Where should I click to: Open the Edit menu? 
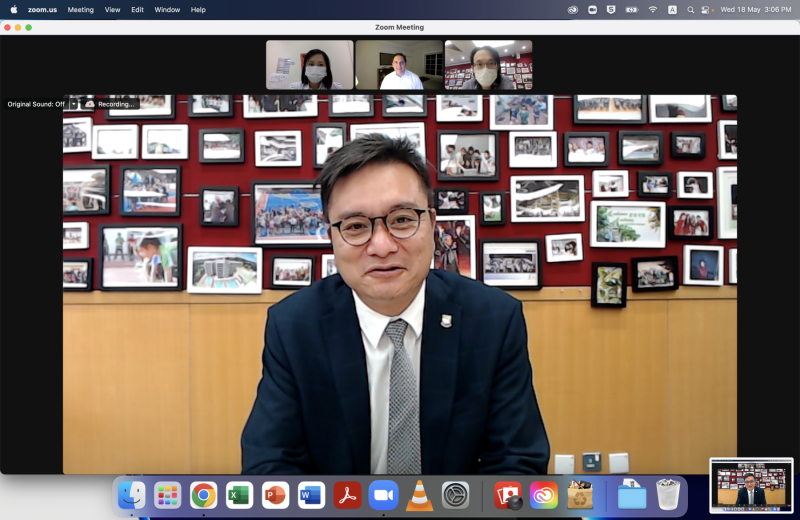tap(137, 10)
